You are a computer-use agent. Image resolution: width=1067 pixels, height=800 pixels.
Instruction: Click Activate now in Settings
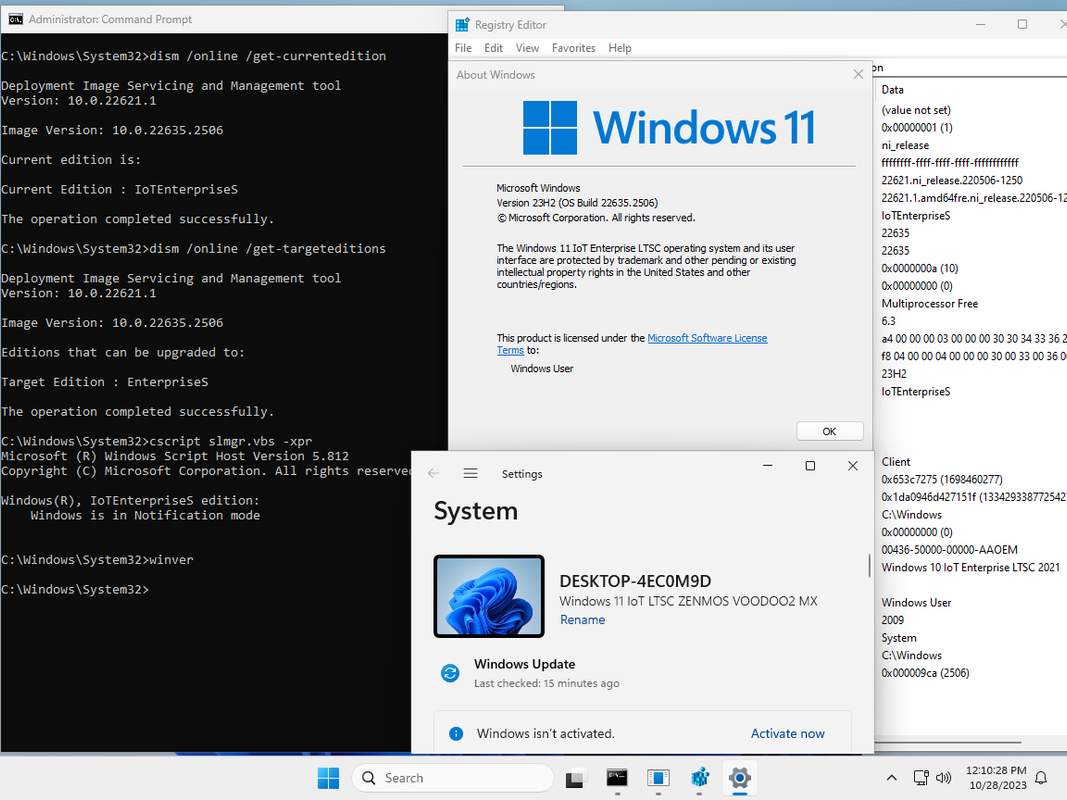point(787,733)
